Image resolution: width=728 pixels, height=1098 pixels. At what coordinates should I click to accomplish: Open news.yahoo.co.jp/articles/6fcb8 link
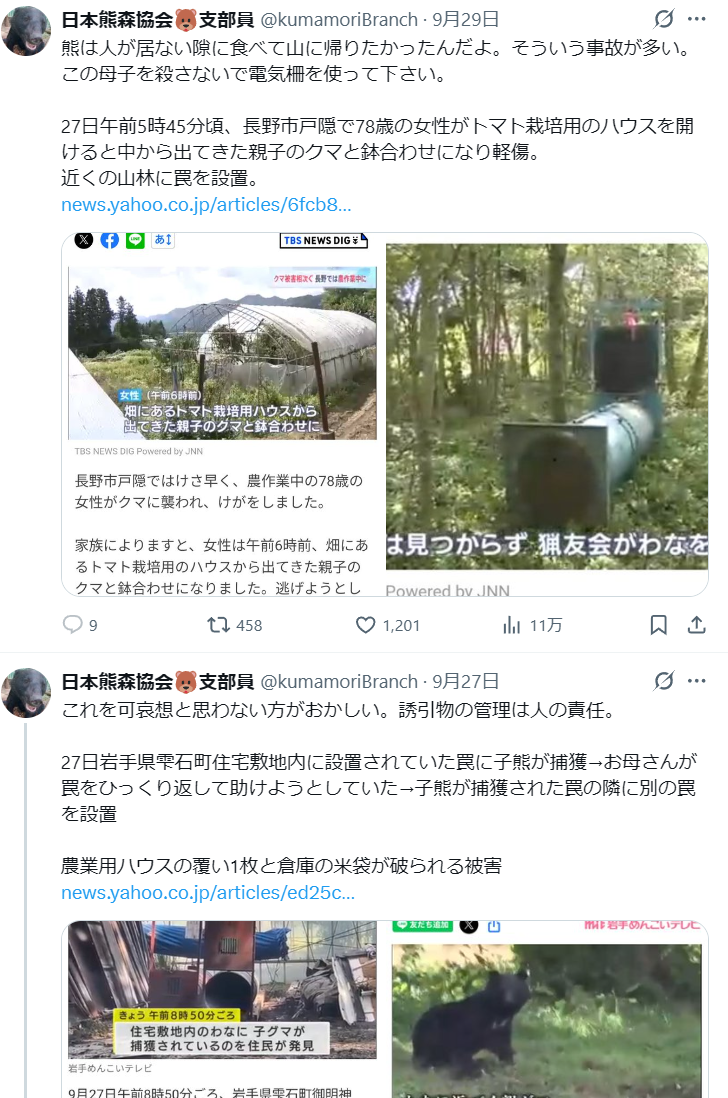coord(206,204)
